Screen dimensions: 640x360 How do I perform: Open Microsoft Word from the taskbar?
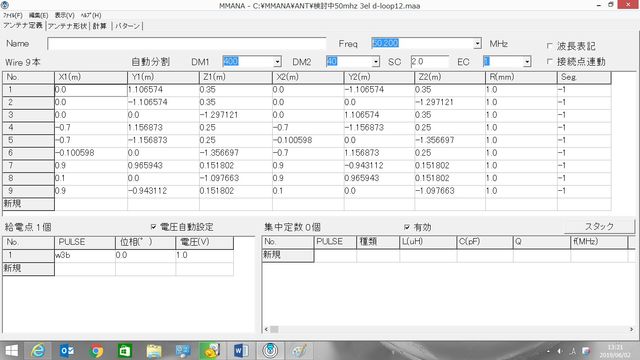click(x=241, y=351)
